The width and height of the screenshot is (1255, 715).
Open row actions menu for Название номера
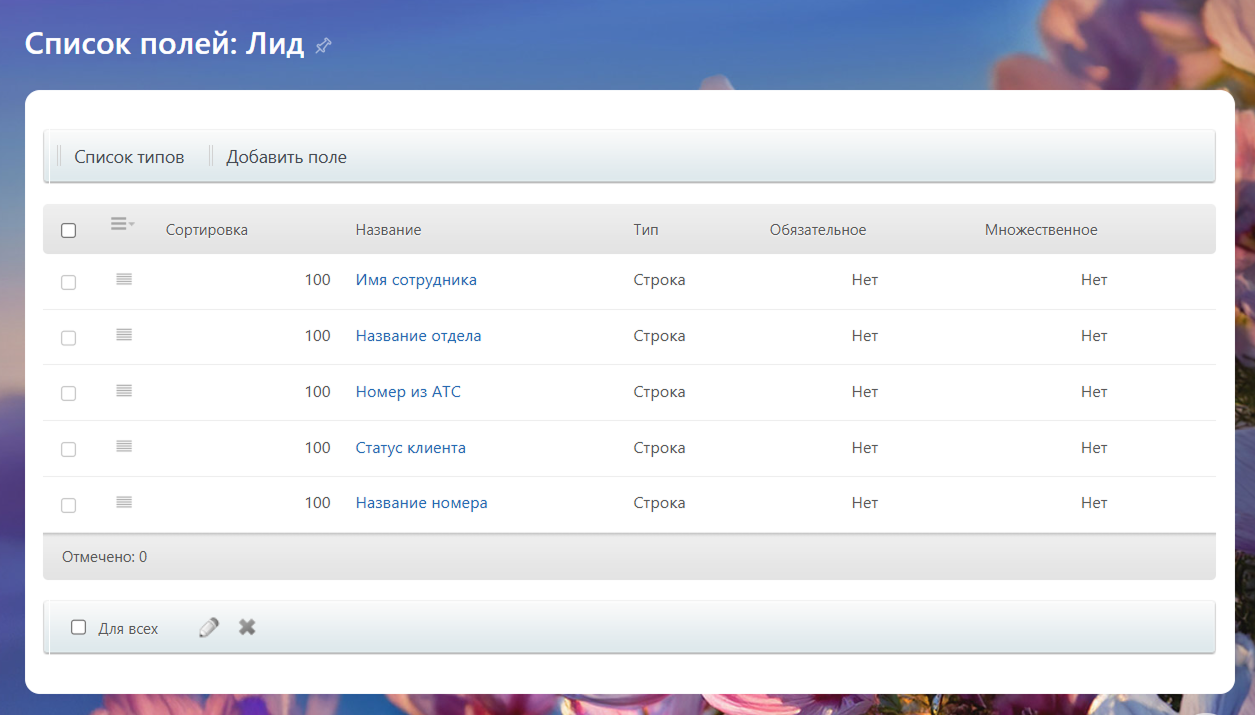[124, 503]
